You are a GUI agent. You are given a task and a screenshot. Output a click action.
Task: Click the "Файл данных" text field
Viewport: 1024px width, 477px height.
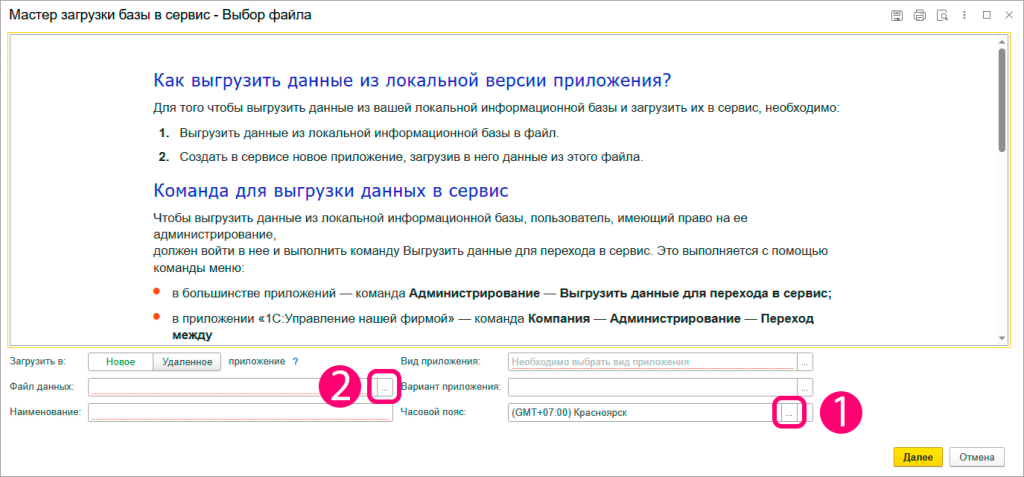(x=228, y=387)
